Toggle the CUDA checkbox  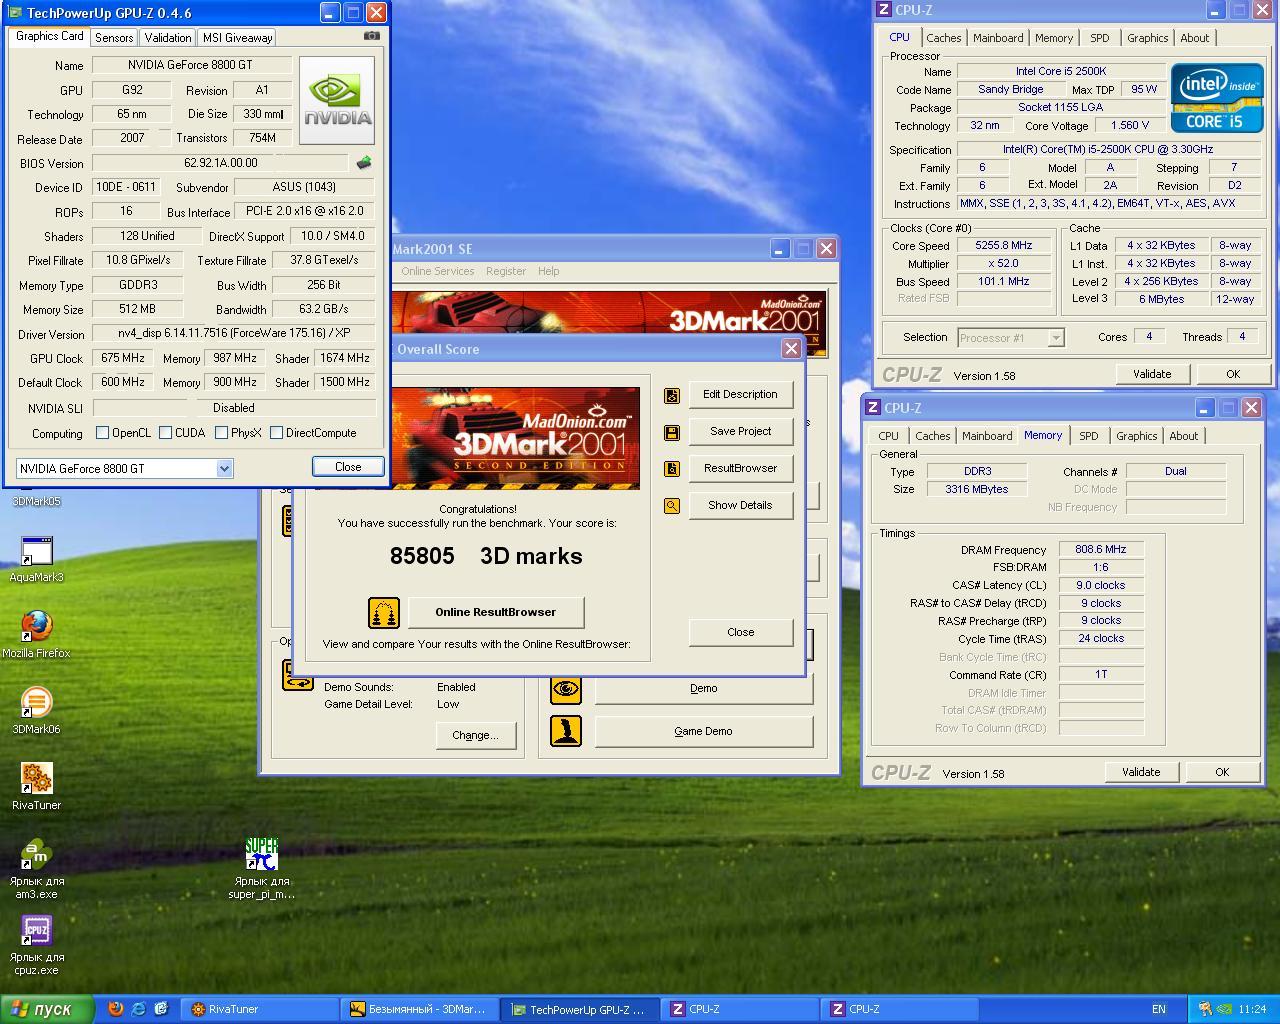tap(166, 433)
